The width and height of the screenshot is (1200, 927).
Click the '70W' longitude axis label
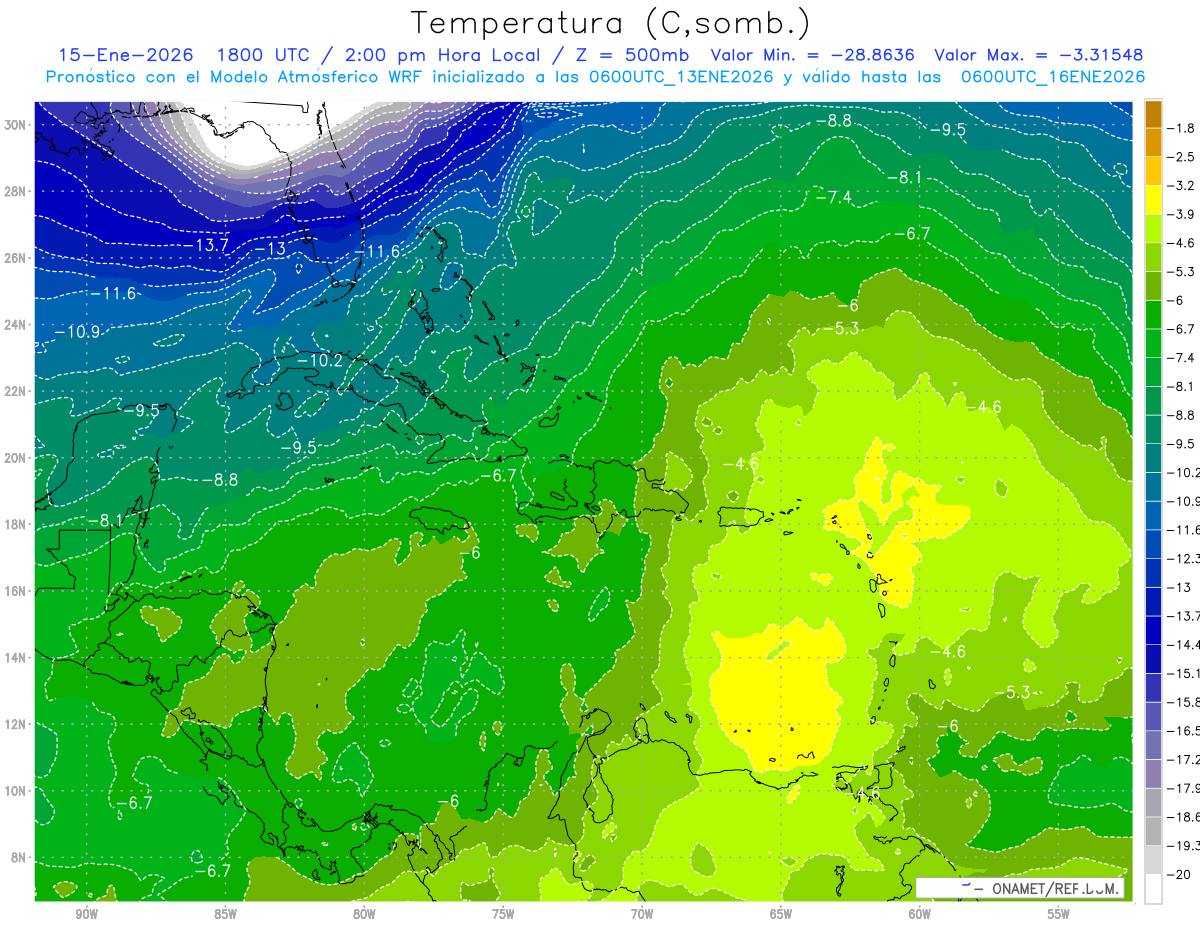642,914
